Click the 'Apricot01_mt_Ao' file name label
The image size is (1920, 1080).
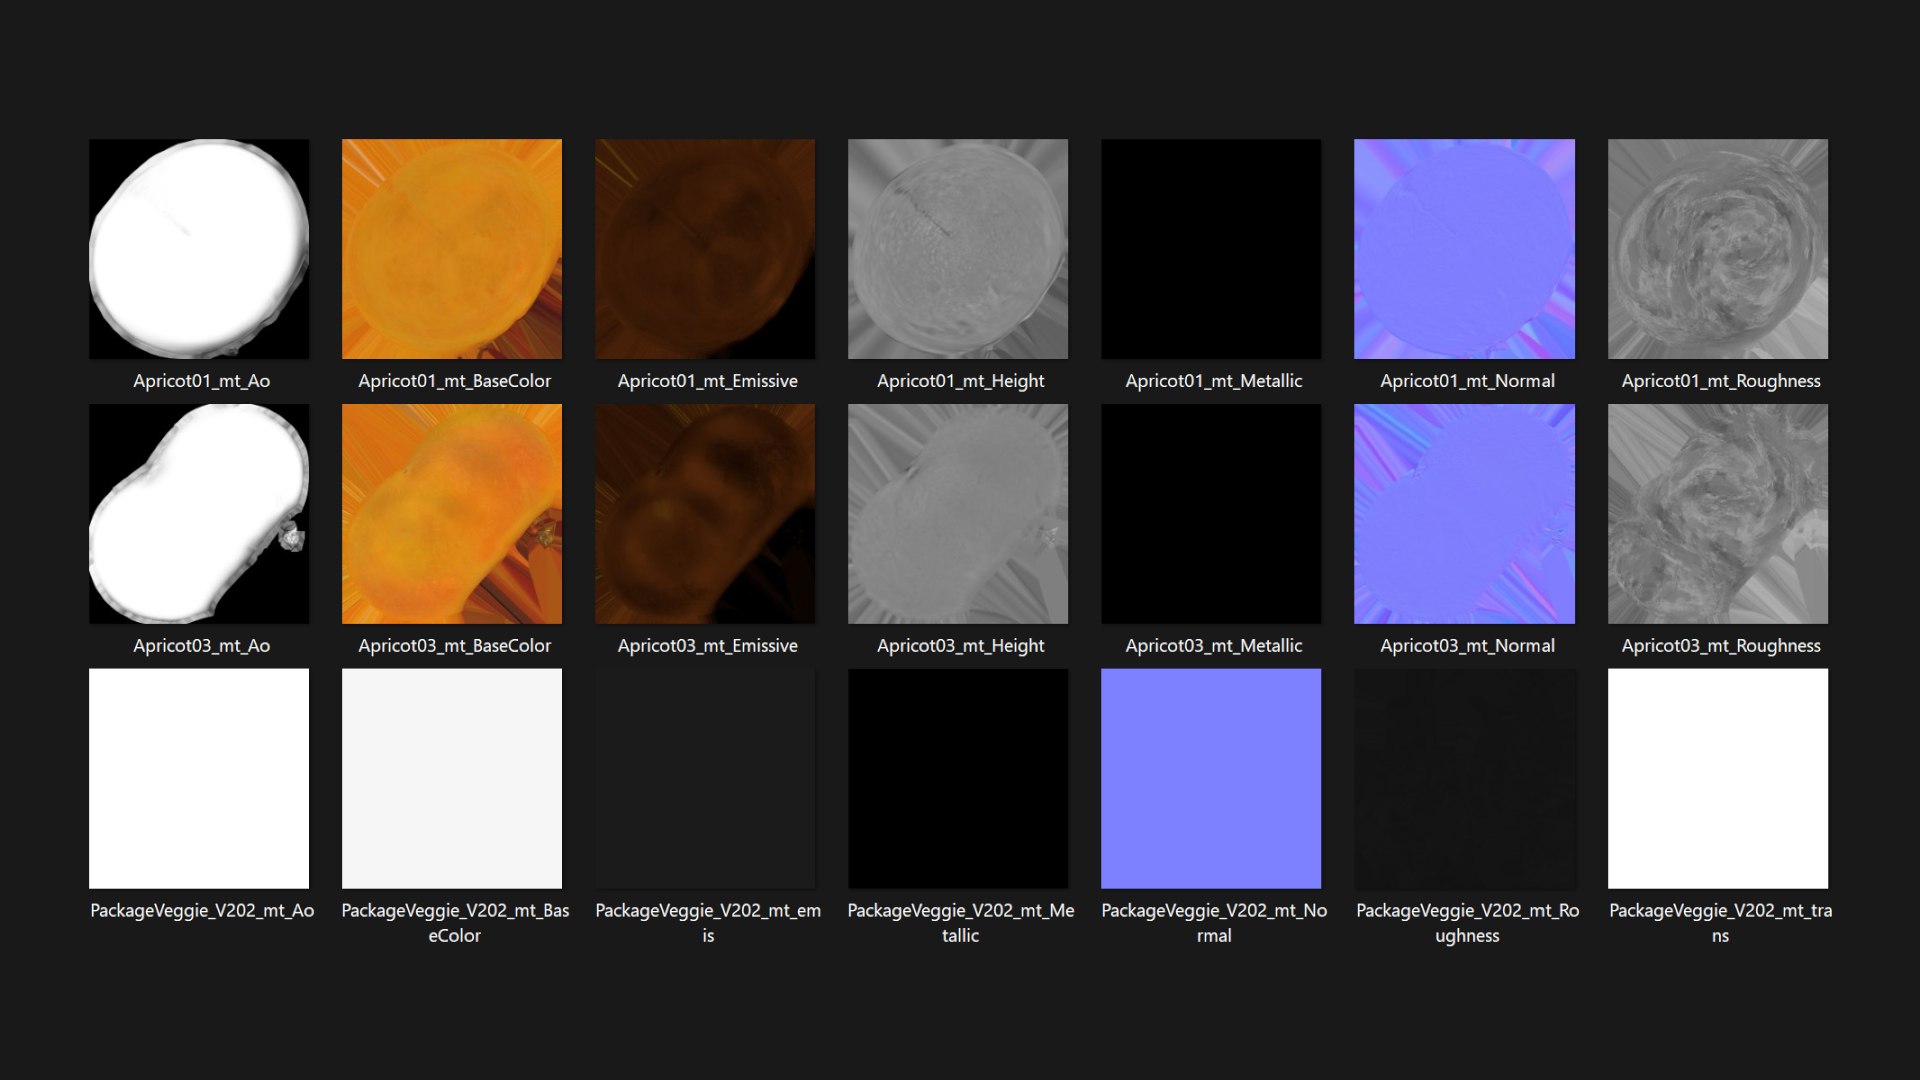tap(202, 381)
